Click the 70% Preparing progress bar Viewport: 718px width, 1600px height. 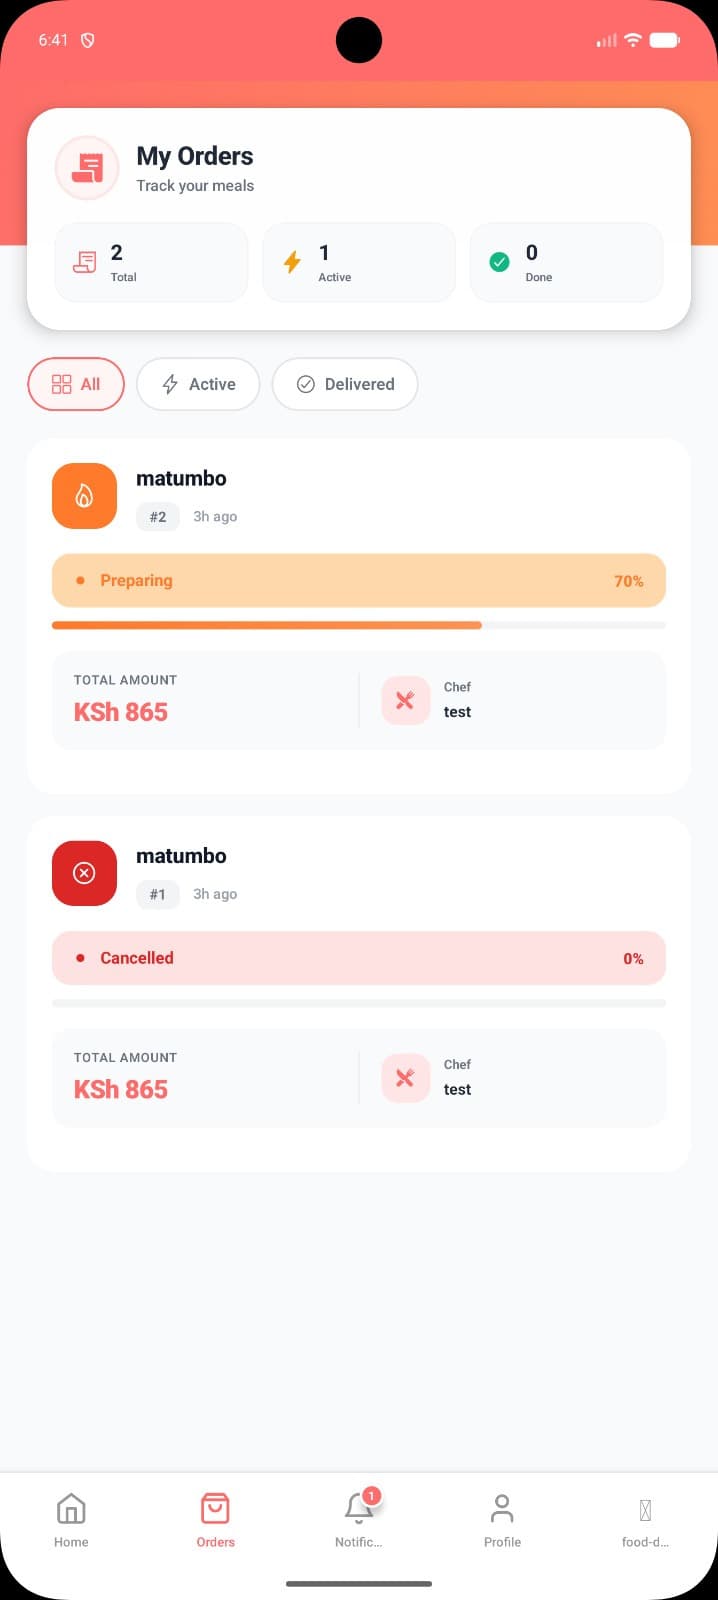pos(359,580)
